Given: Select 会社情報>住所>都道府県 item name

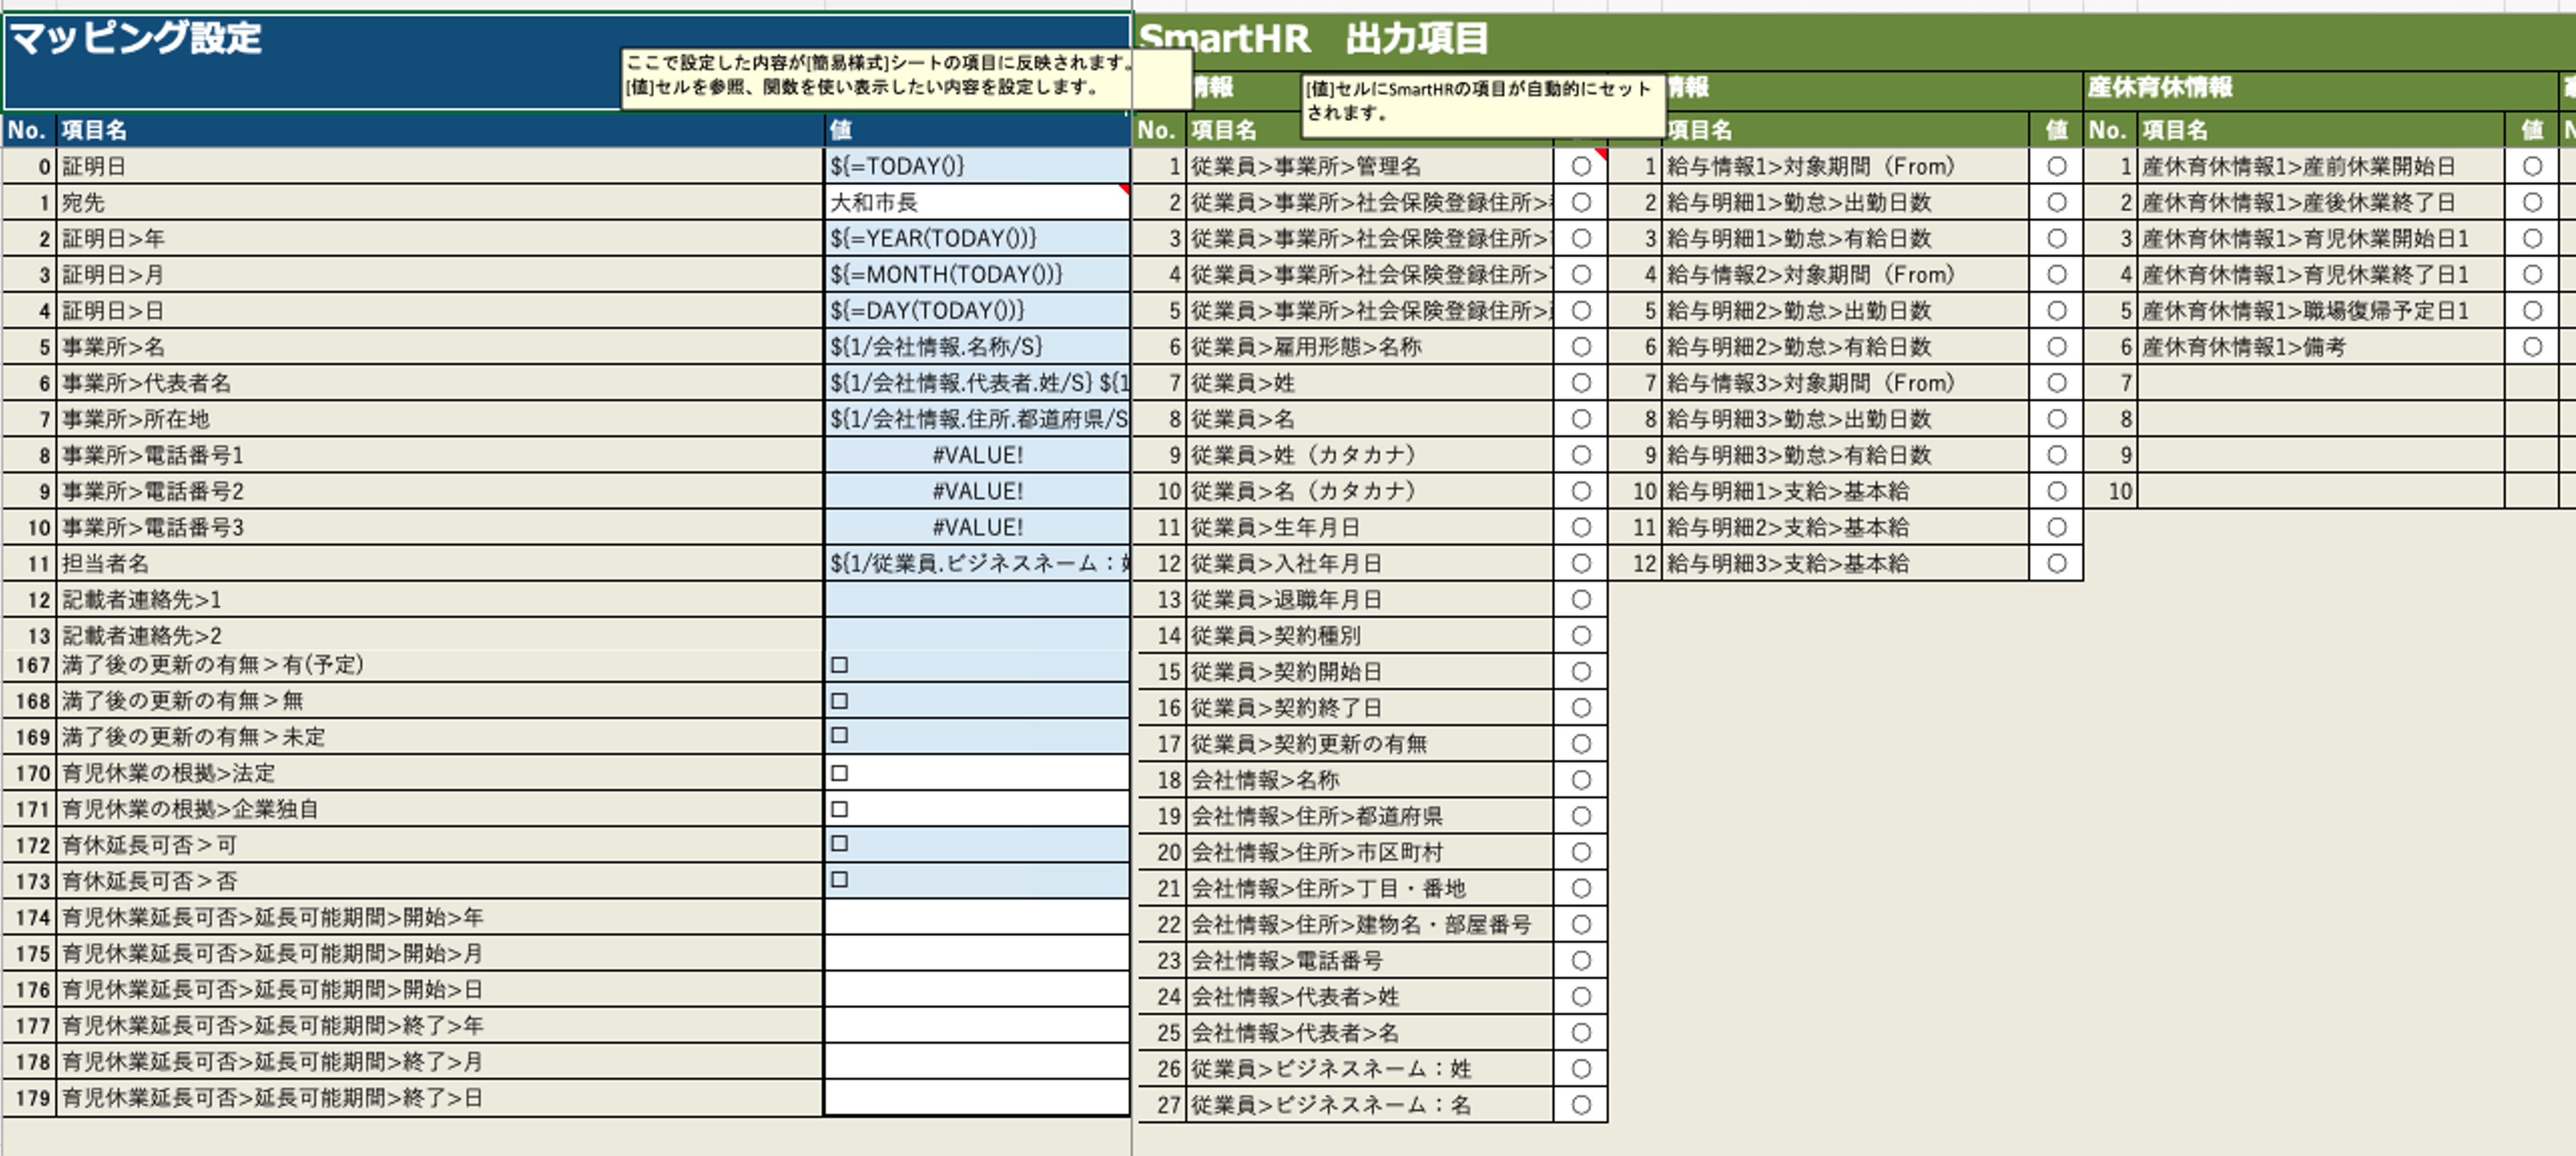Looking at the screenshot, I should 1369,815.
